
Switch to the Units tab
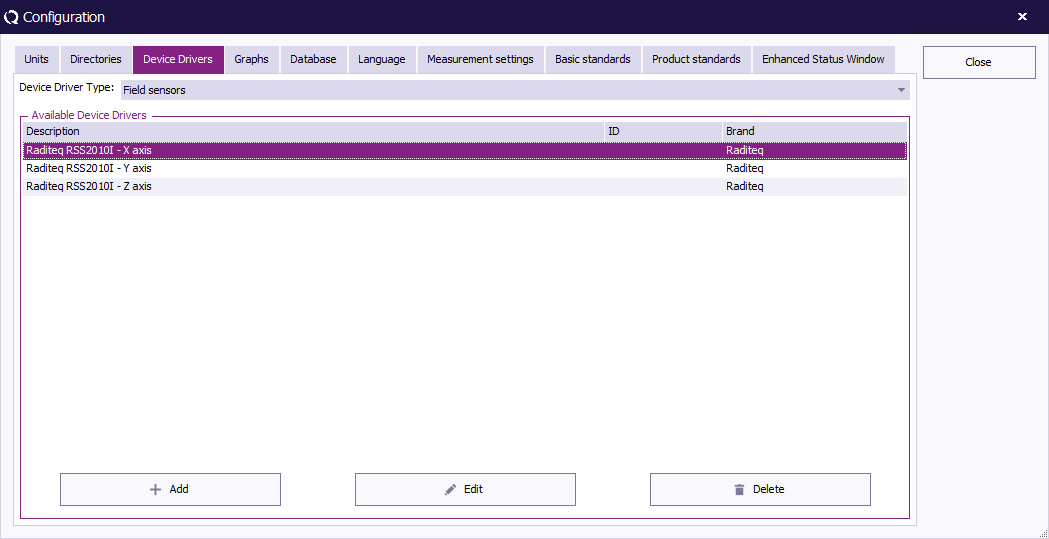(x=36, y=60)
